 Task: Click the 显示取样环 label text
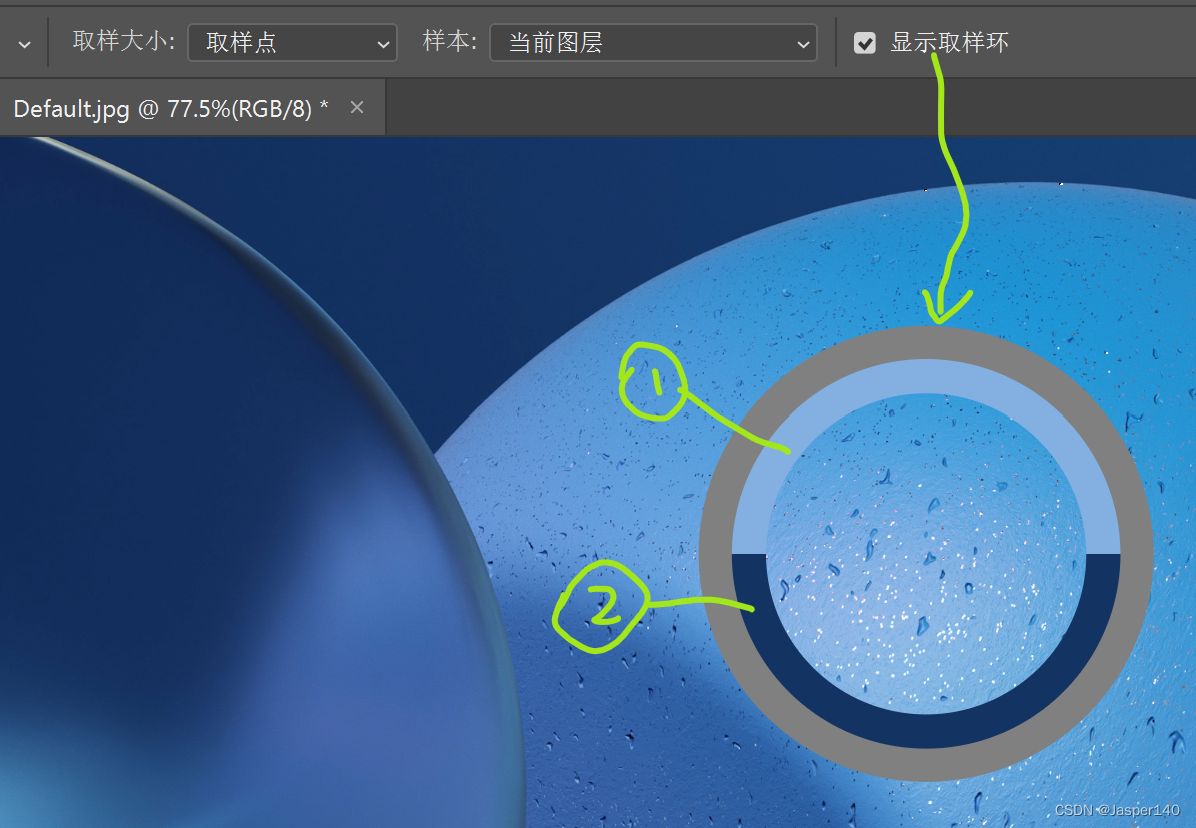click(x=950, y=43)
